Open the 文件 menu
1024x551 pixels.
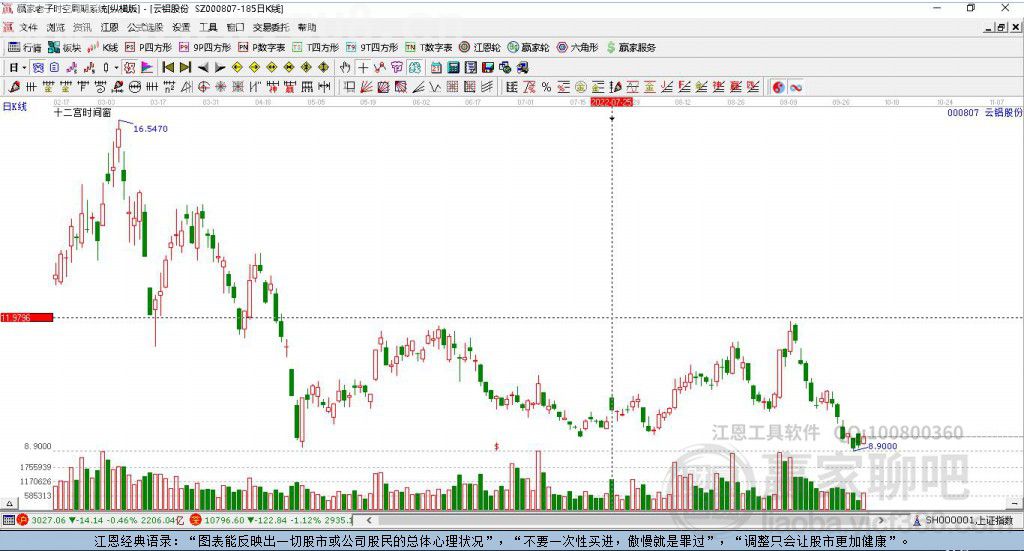point(28,27)
